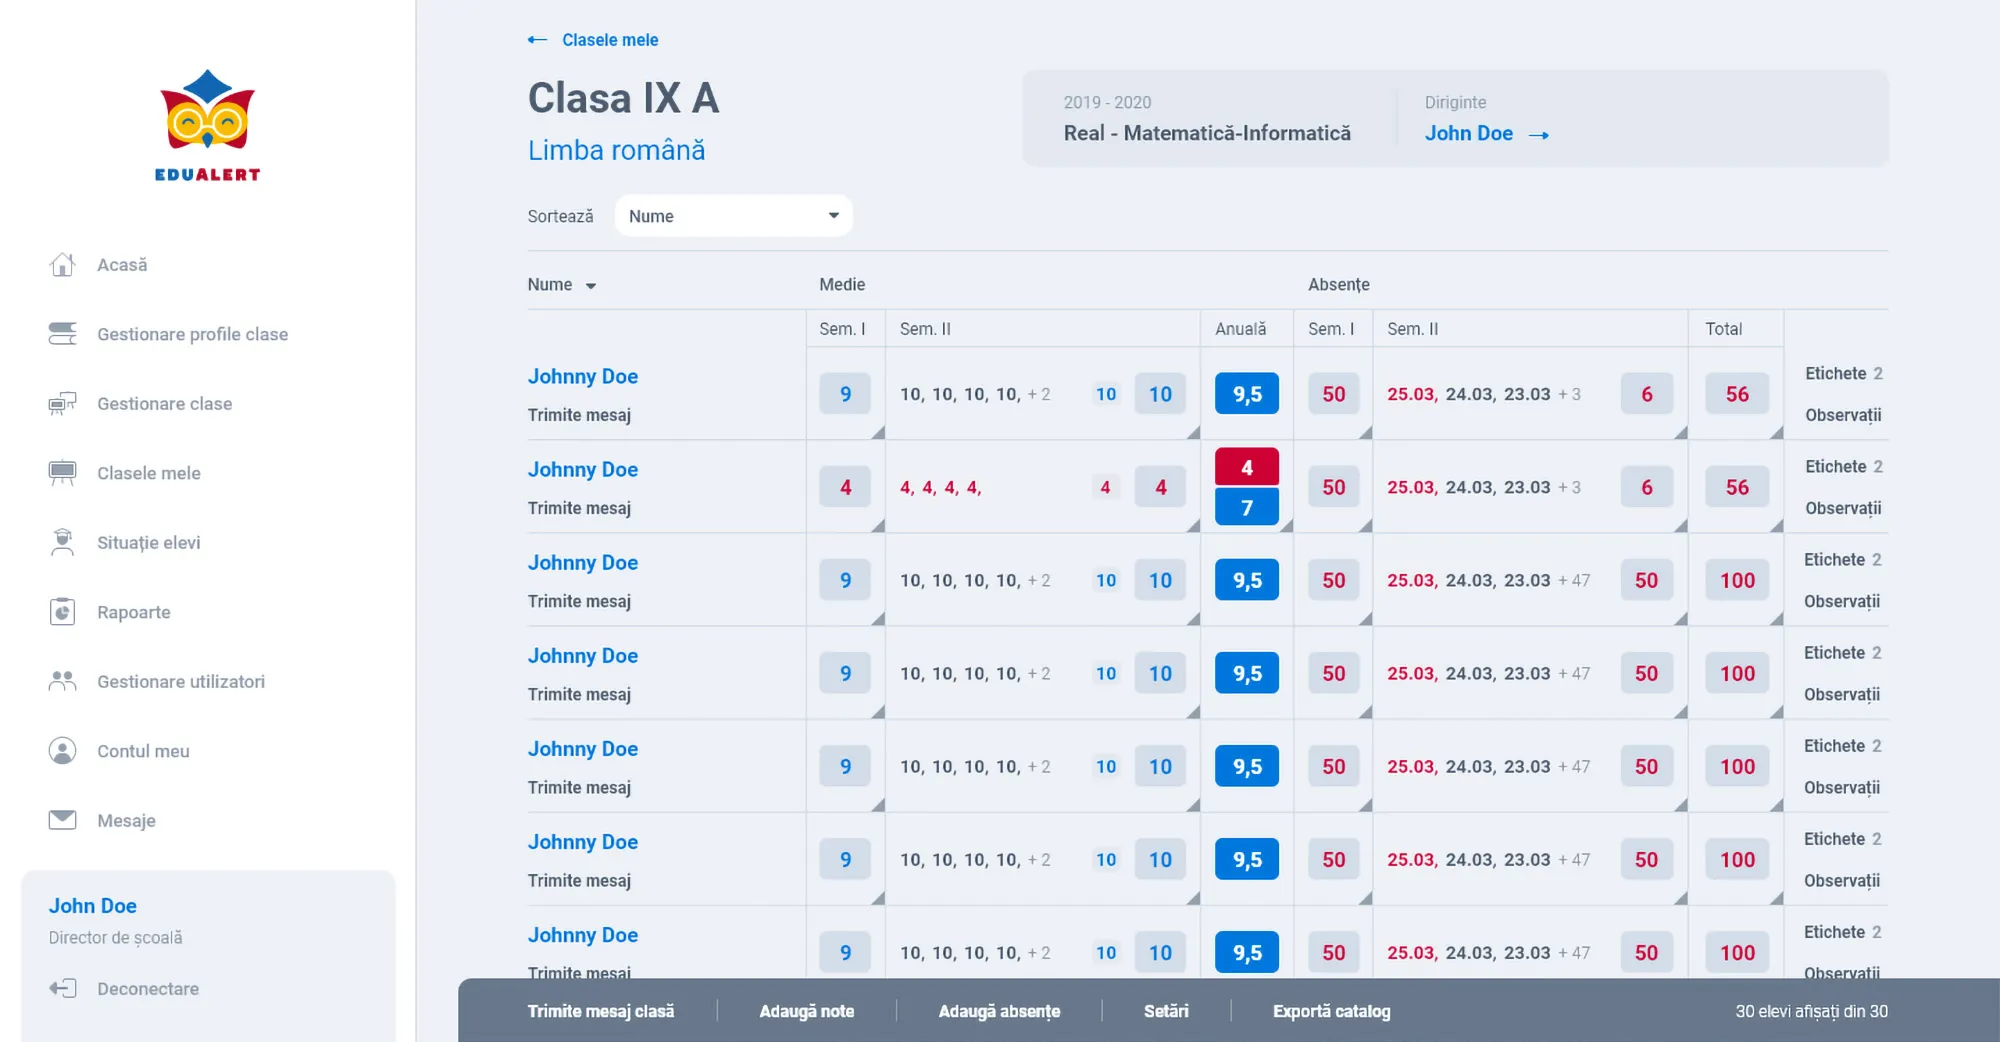Click the red annual grade 4 badge

point(1246,467)
